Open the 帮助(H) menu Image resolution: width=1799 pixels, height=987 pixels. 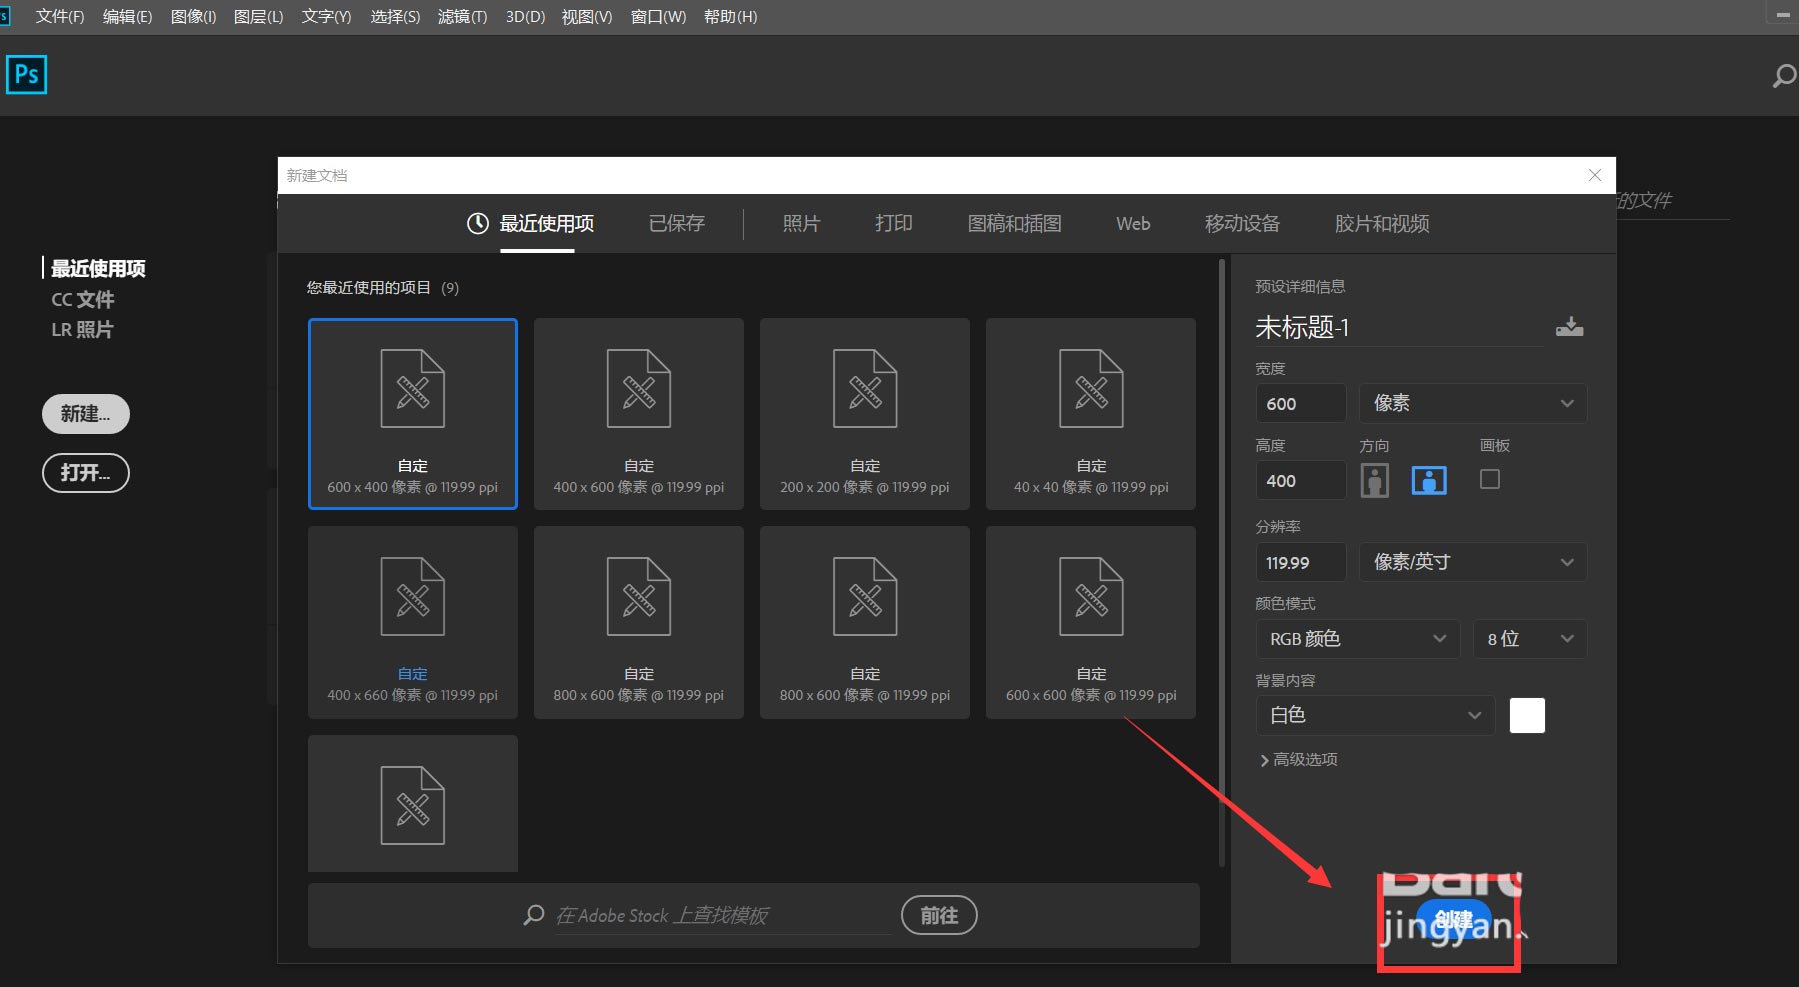point(731,17)
